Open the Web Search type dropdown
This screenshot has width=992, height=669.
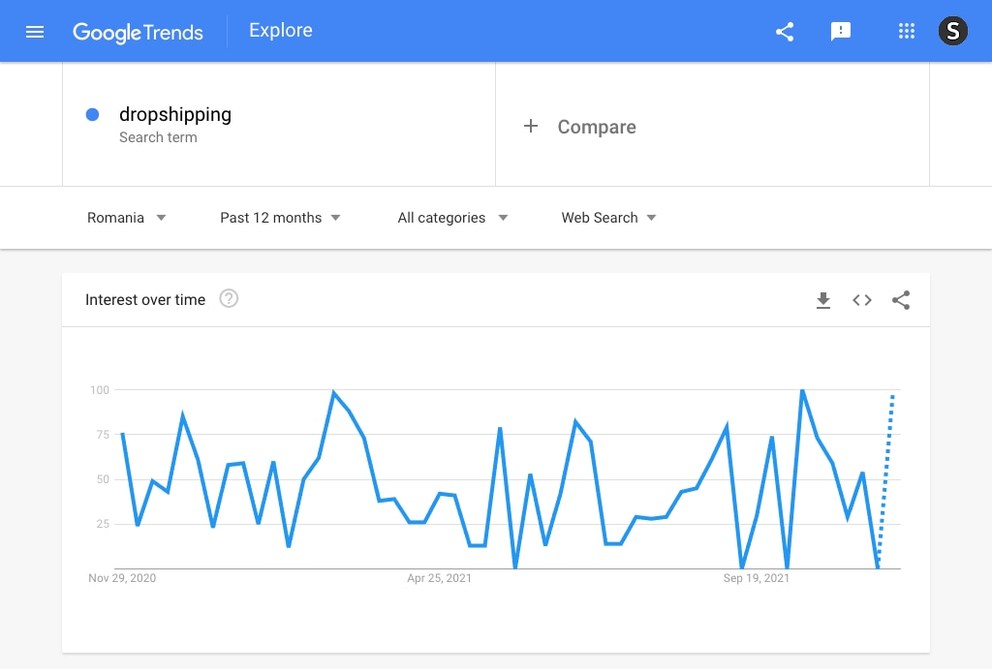tap(608, 218)
